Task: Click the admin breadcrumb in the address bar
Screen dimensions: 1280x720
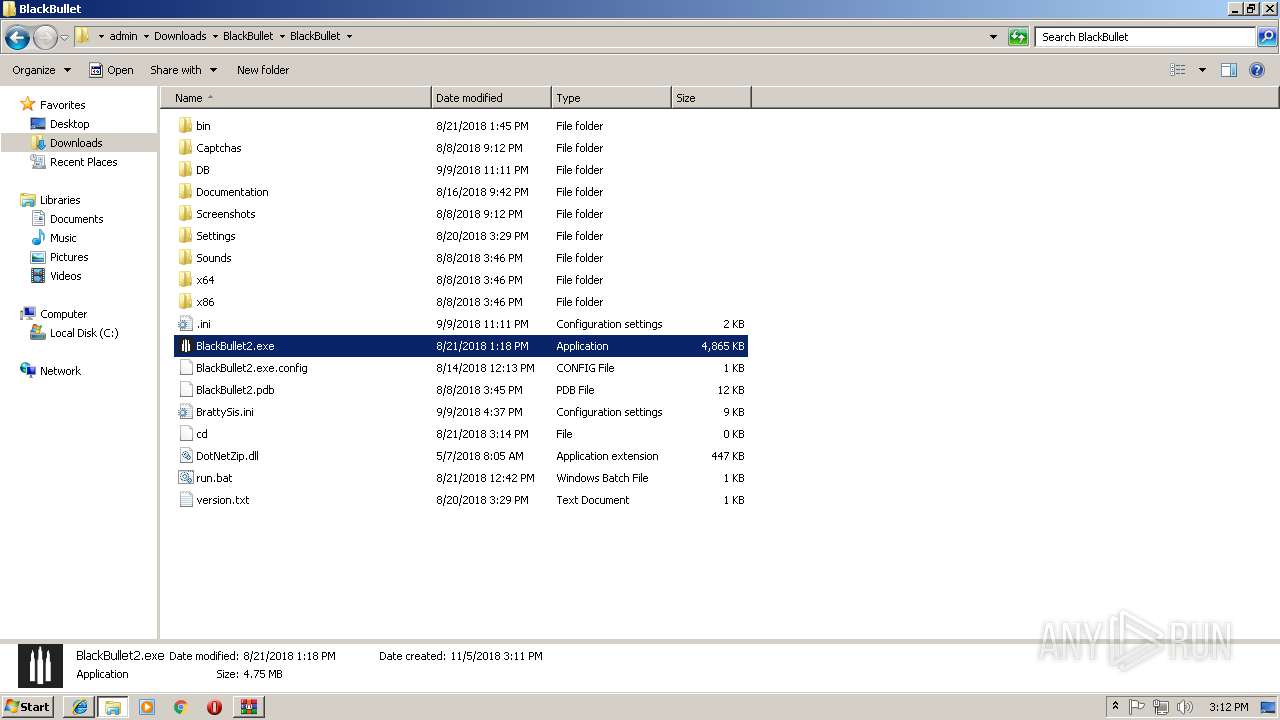Action: 123,36
